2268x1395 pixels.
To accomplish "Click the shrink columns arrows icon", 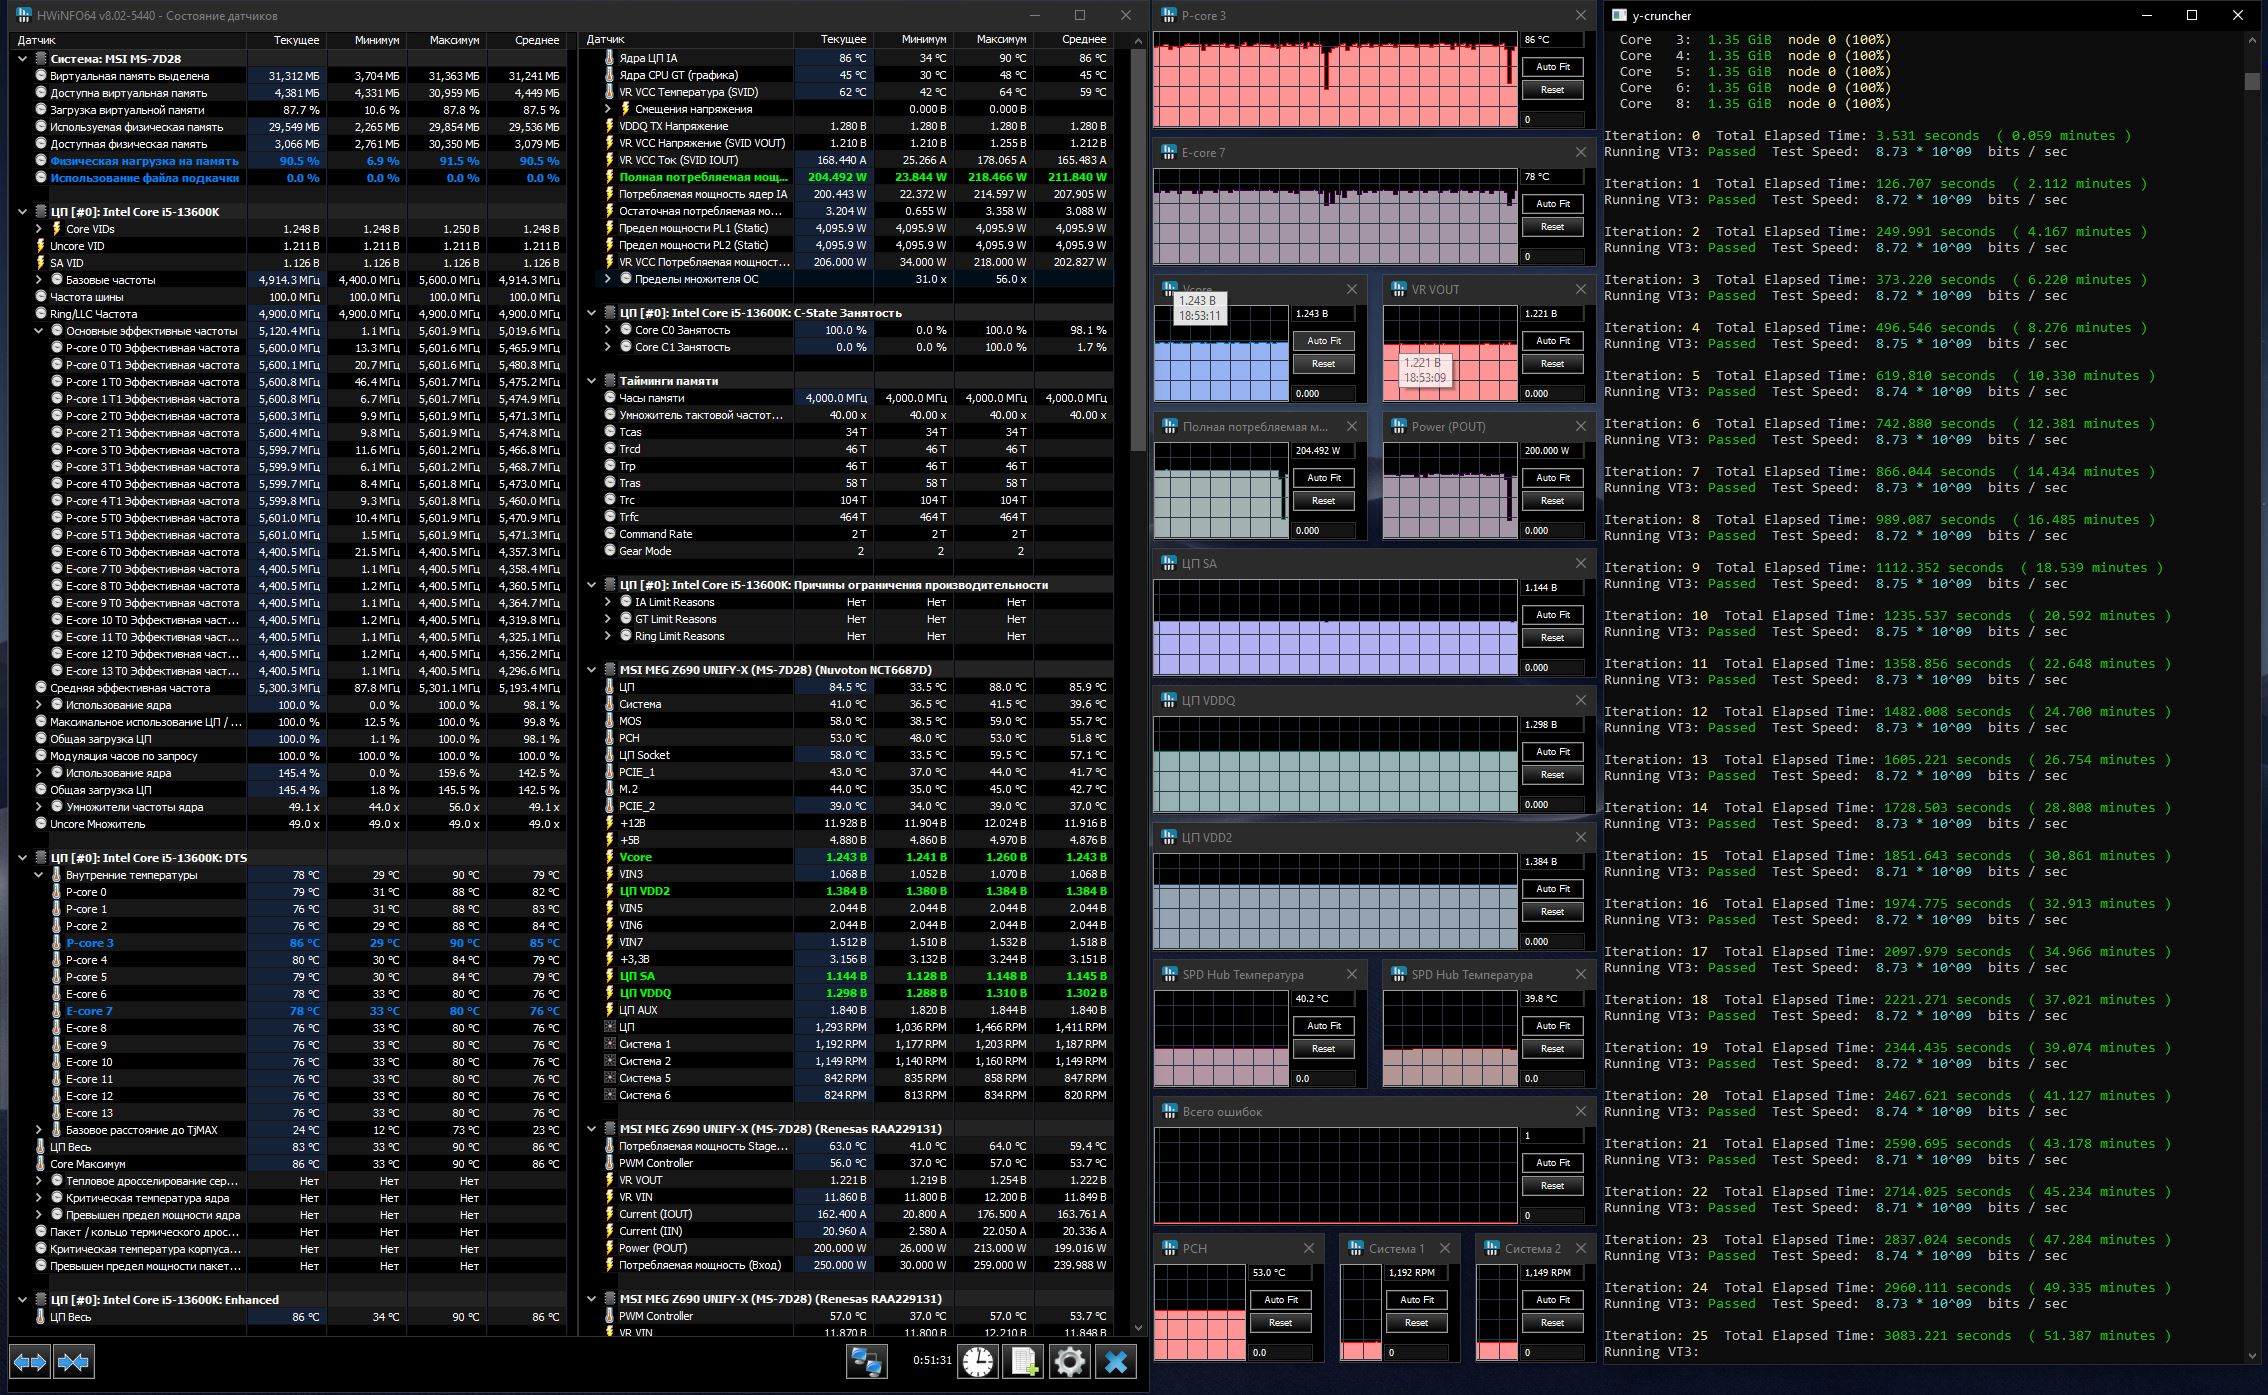I will (x=74, y=1362).
